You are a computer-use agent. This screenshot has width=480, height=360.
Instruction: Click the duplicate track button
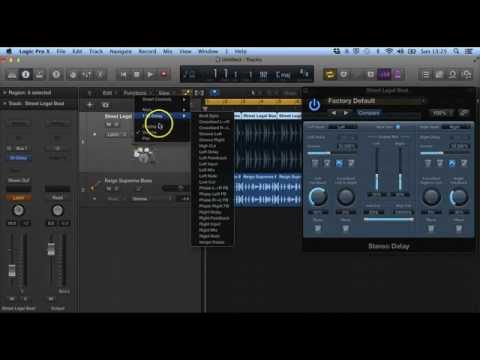coord(105,105)
